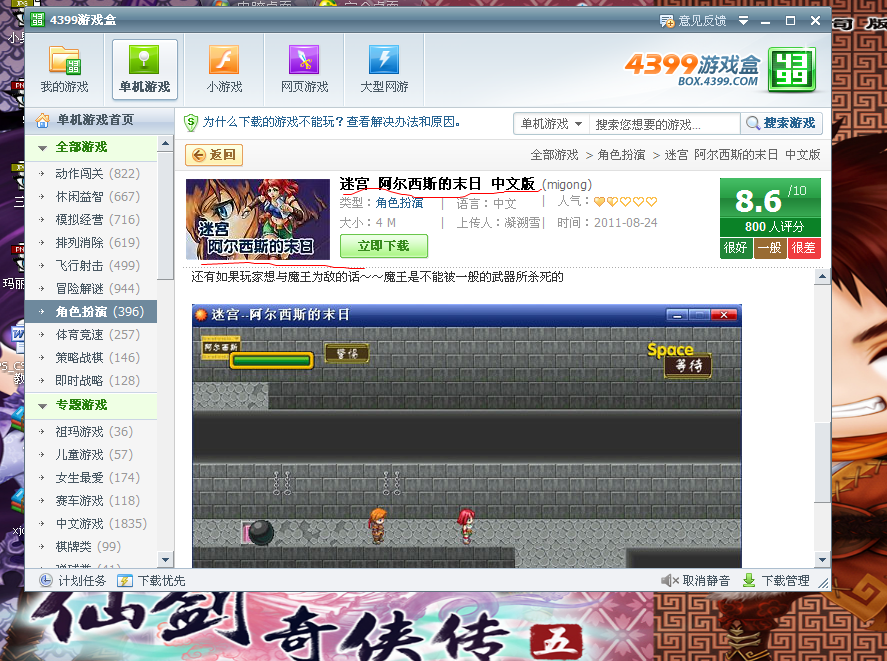
Task: Go to 角色扮演 breadcrumb link
Action: (x=621, y=155)
